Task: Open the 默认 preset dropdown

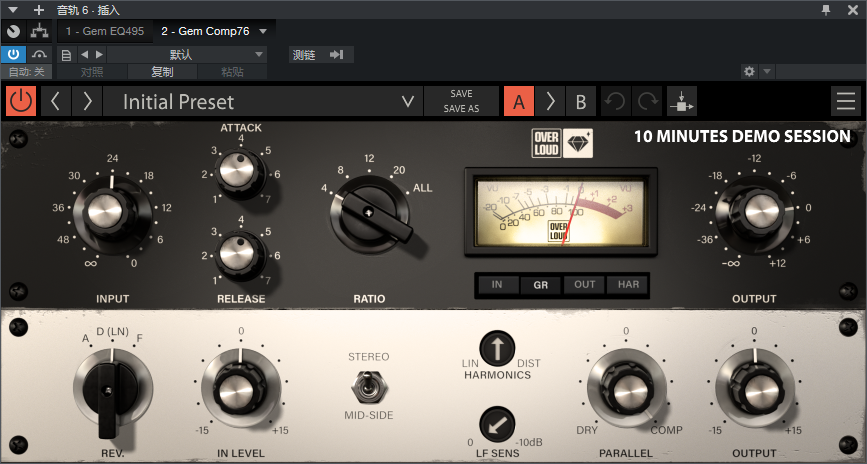Action: tap(187, 55)
